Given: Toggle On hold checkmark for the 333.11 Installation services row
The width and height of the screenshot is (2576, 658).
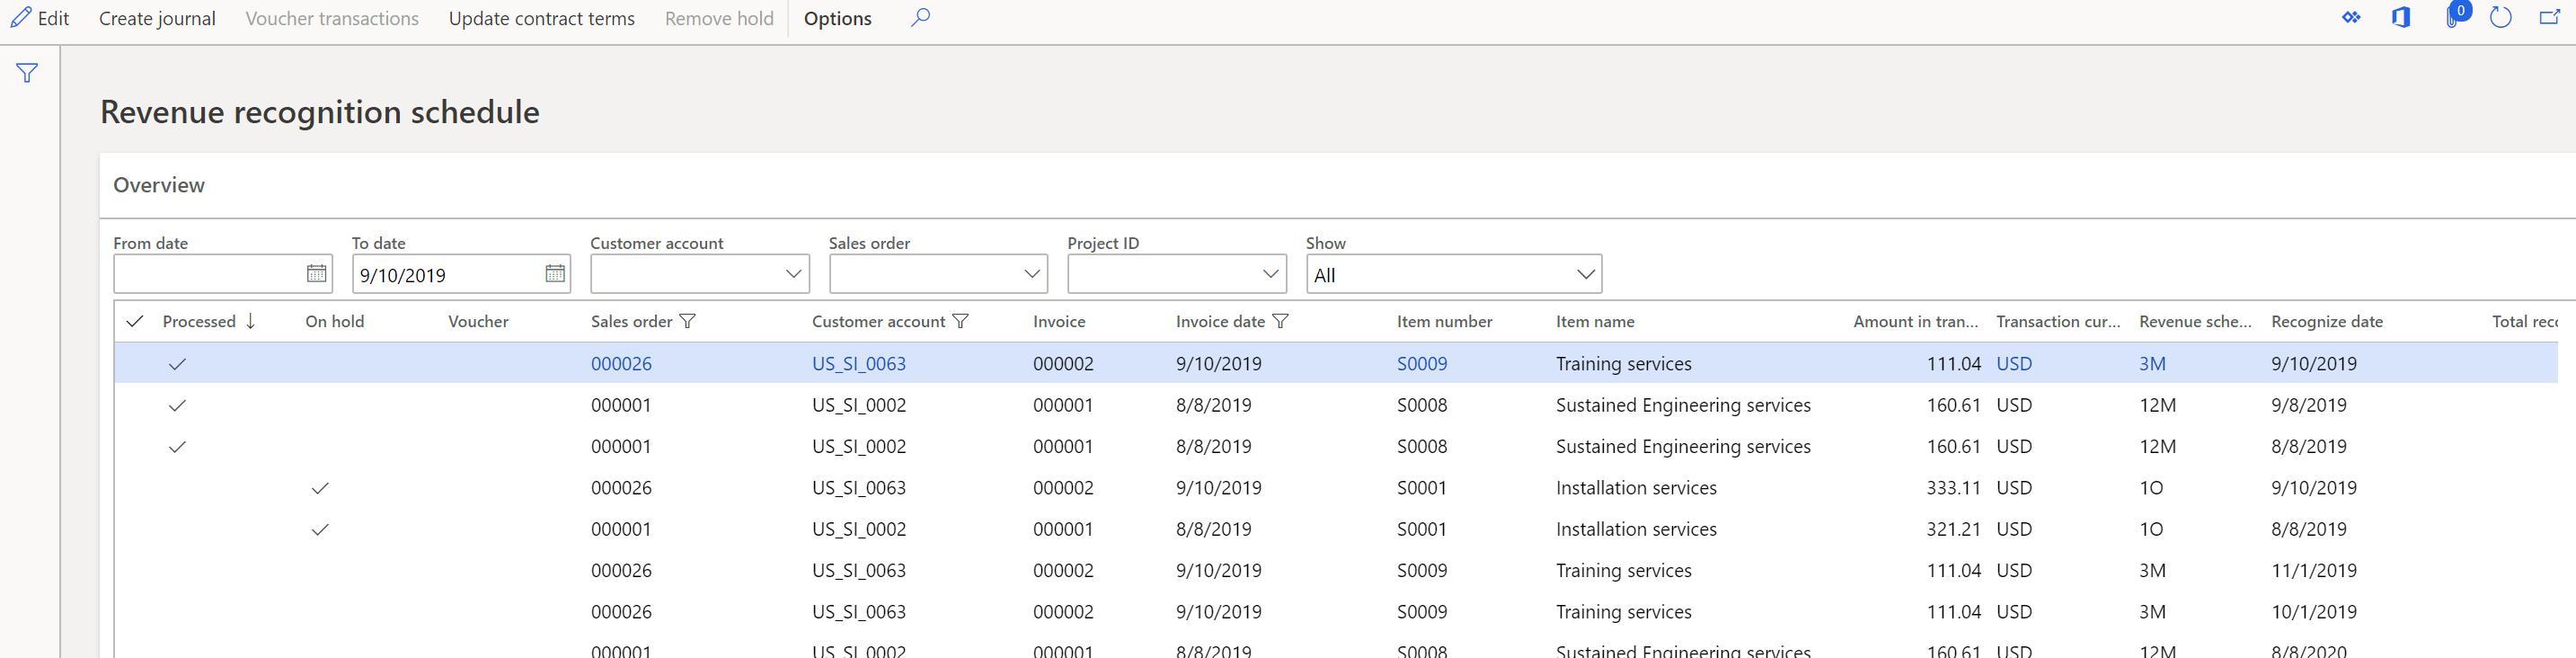Looking at the screenshot, I should click(x=320, y=488).
